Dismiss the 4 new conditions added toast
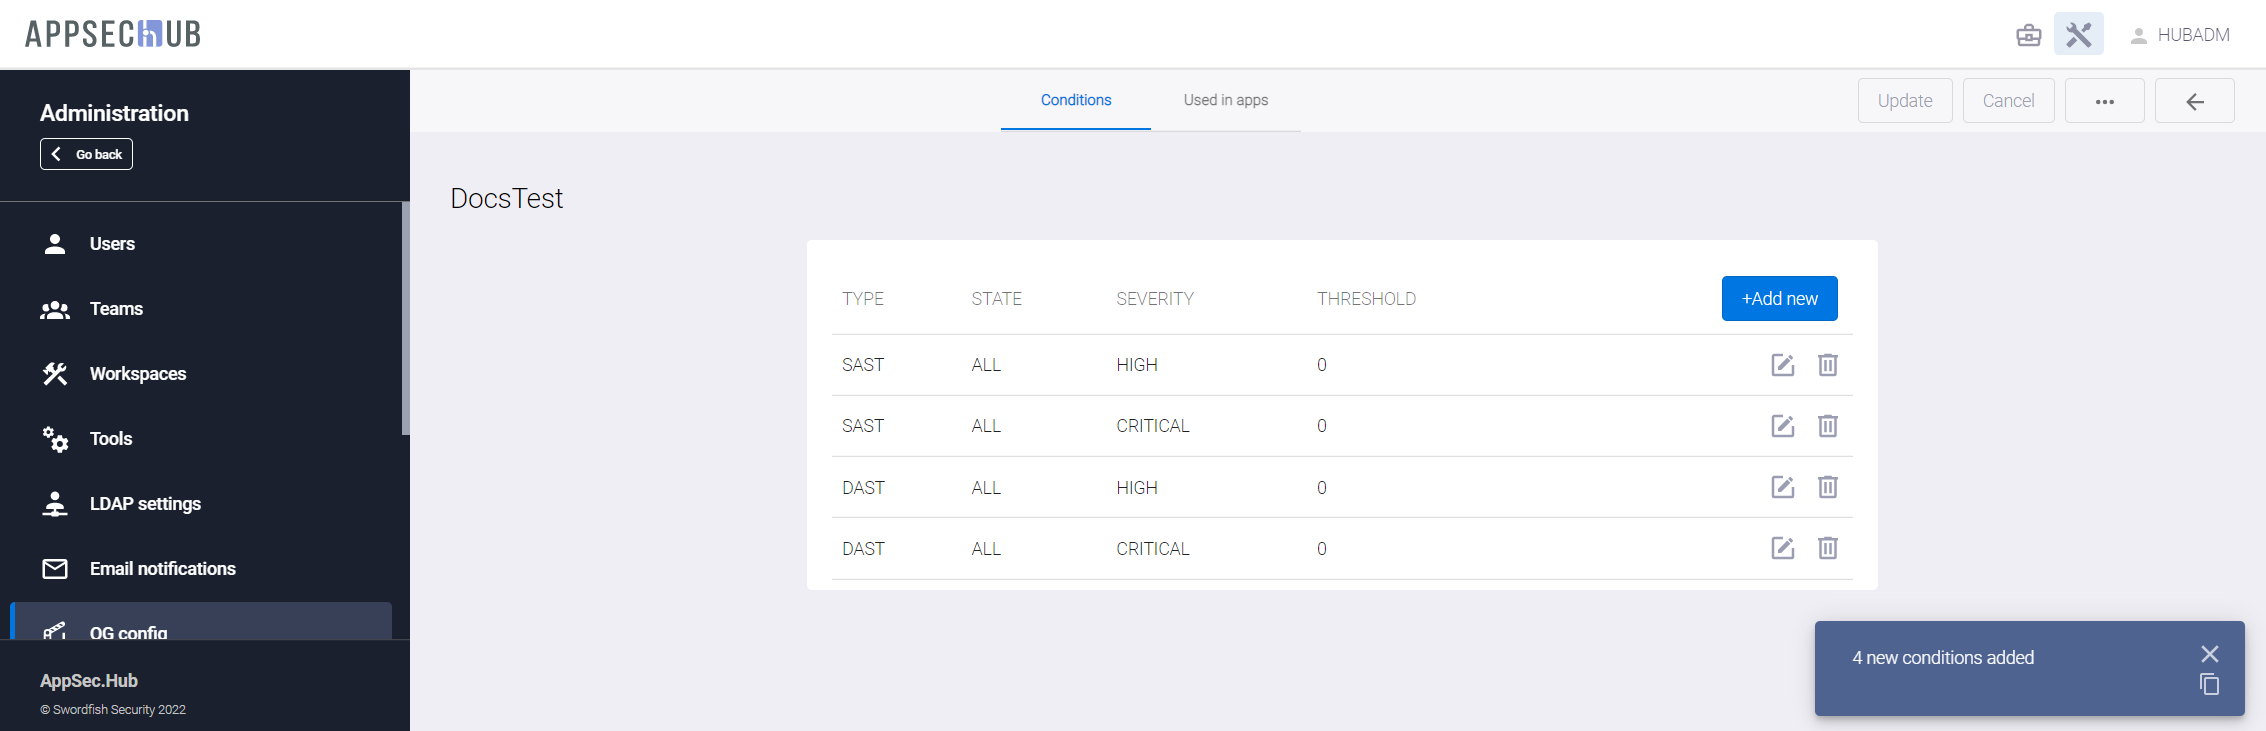The width and height of the screenshot is (2266, 731). pos(2209,654)
